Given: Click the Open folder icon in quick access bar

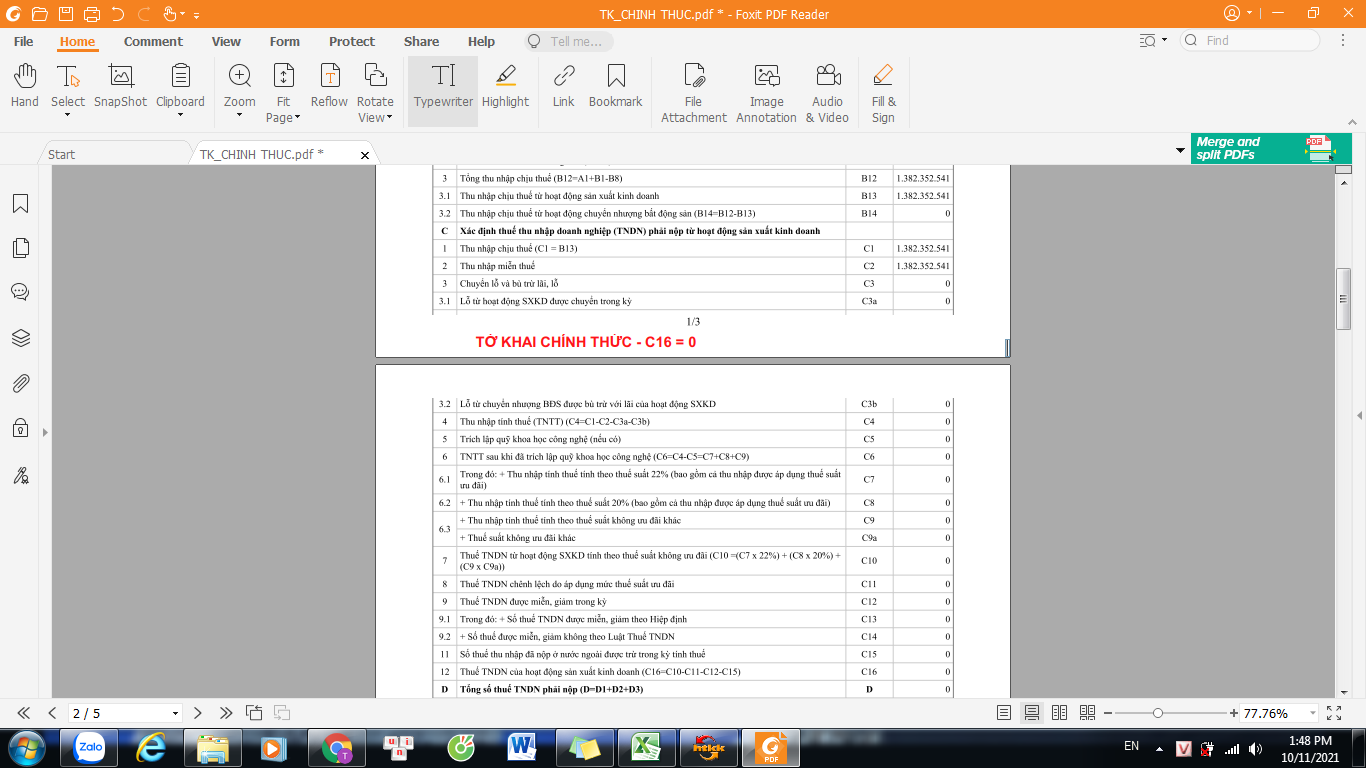Looking at the screenshot, I should 39,14.
